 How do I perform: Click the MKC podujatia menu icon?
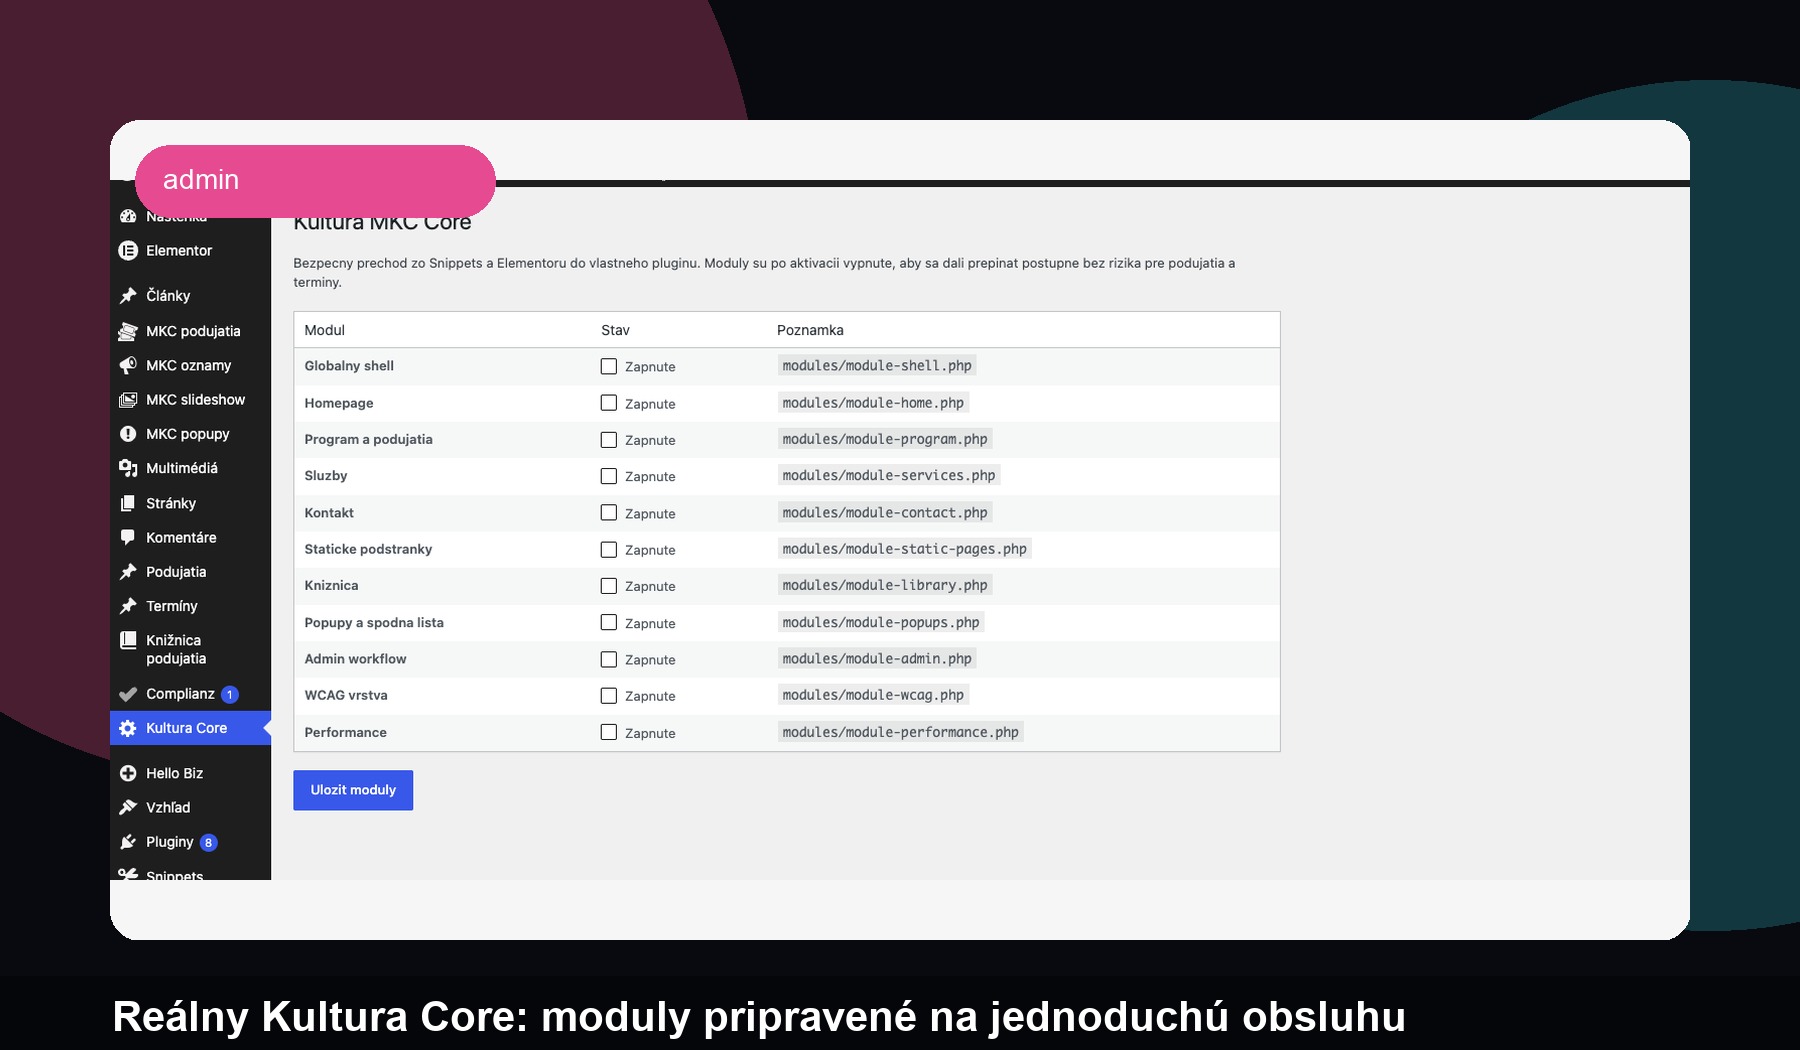coord(128,331)
